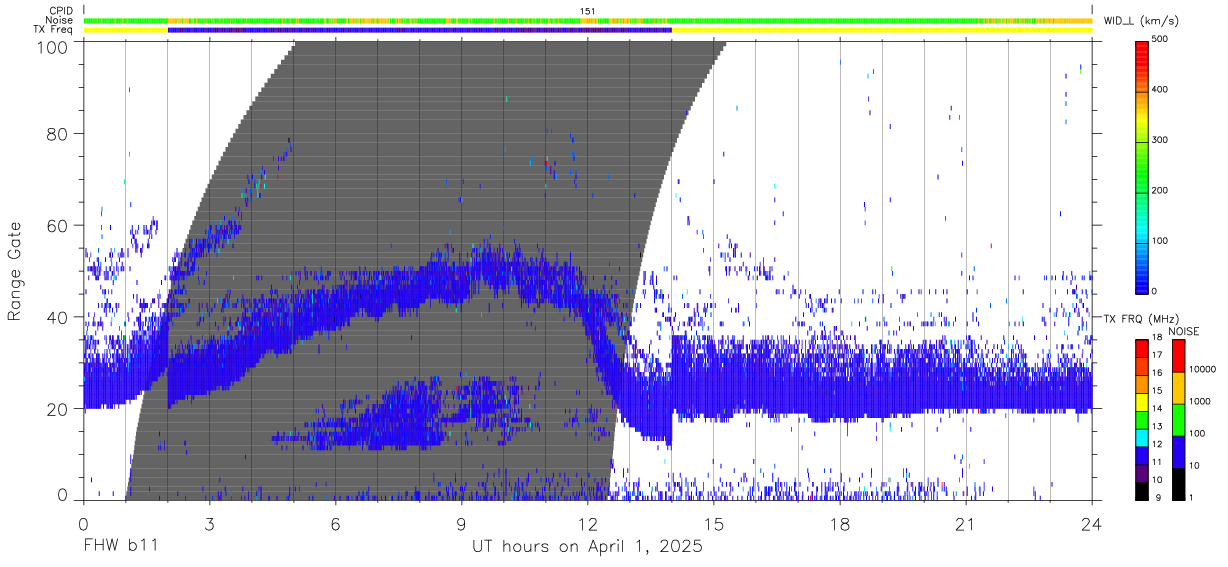The image size is (1228, 567).
Task: Click the WID⊥ (km/s) colorbar title
Action: (1143, 21)
